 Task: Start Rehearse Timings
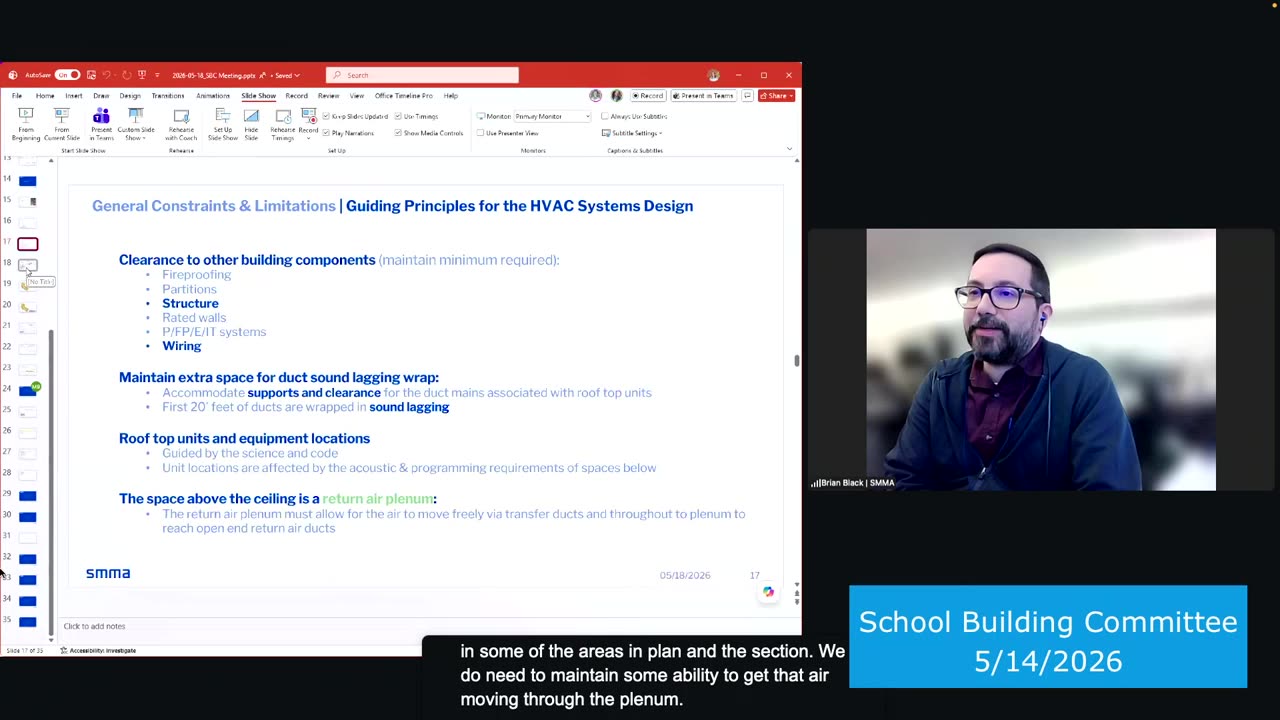(x=283, y=124)
